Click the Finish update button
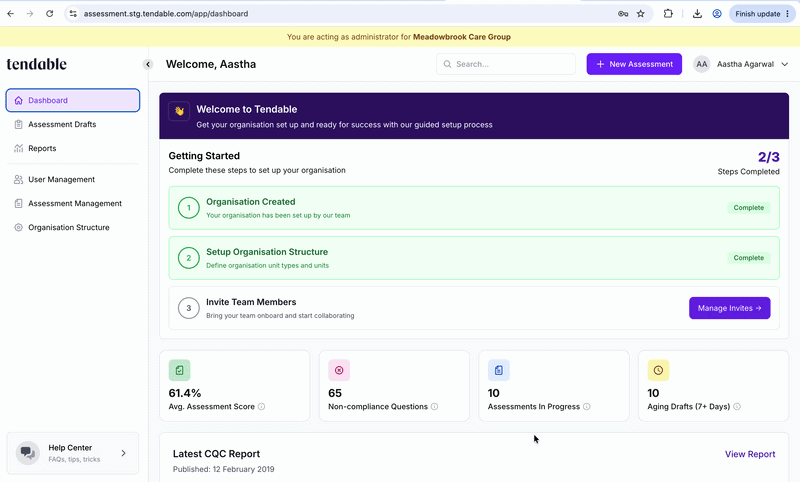This screenshot has height=482, width=800. [762, 14]
